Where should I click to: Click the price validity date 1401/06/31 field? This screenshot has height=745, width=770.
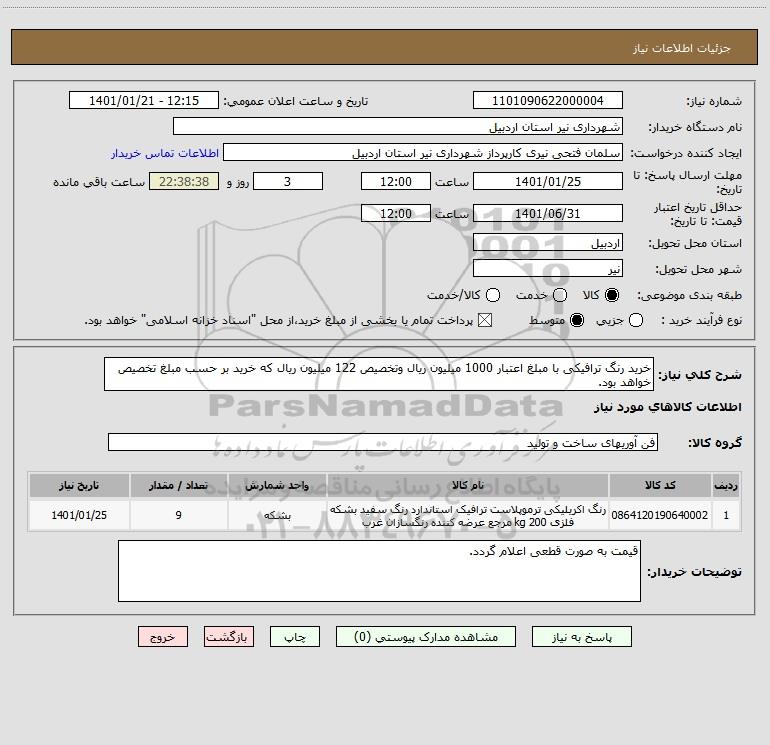coord(548,214)
